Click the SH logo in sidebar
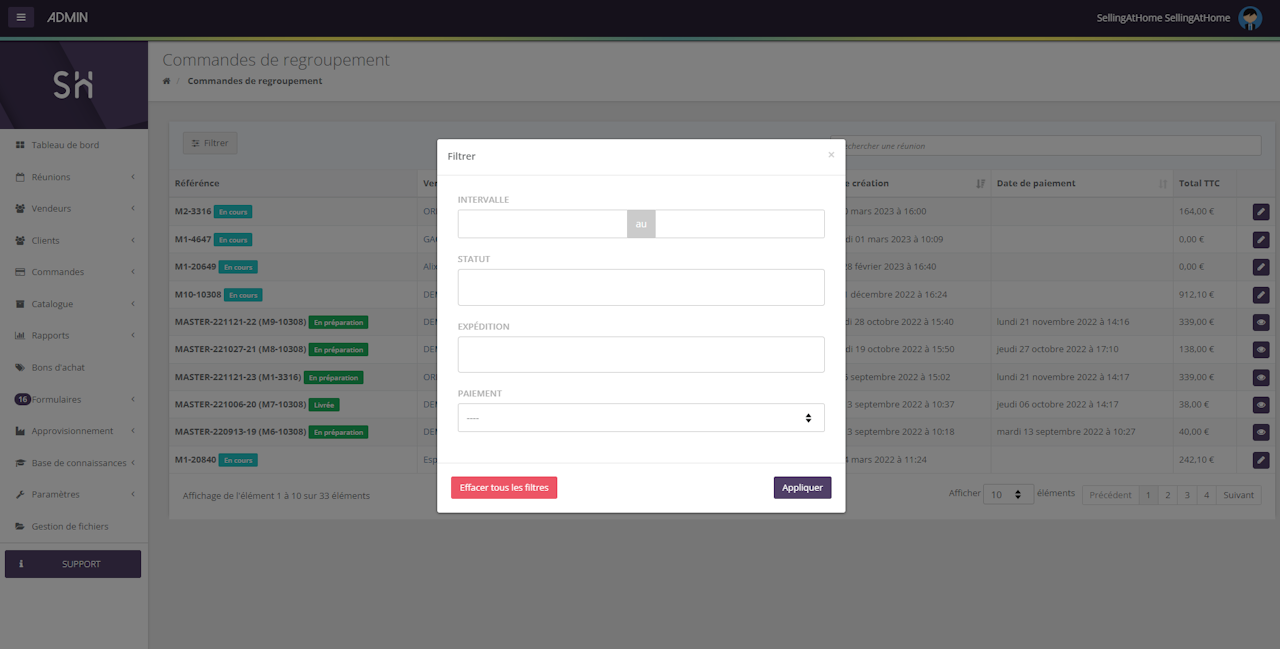 coord(73,86)
